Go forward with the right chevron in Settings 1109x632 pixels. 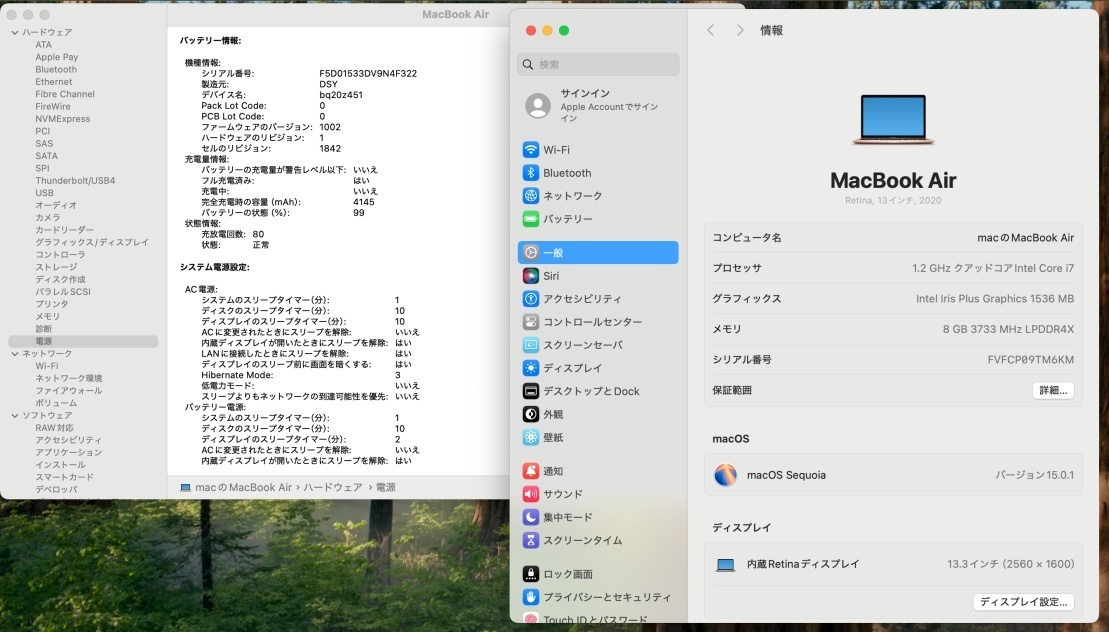coord(740,30)
